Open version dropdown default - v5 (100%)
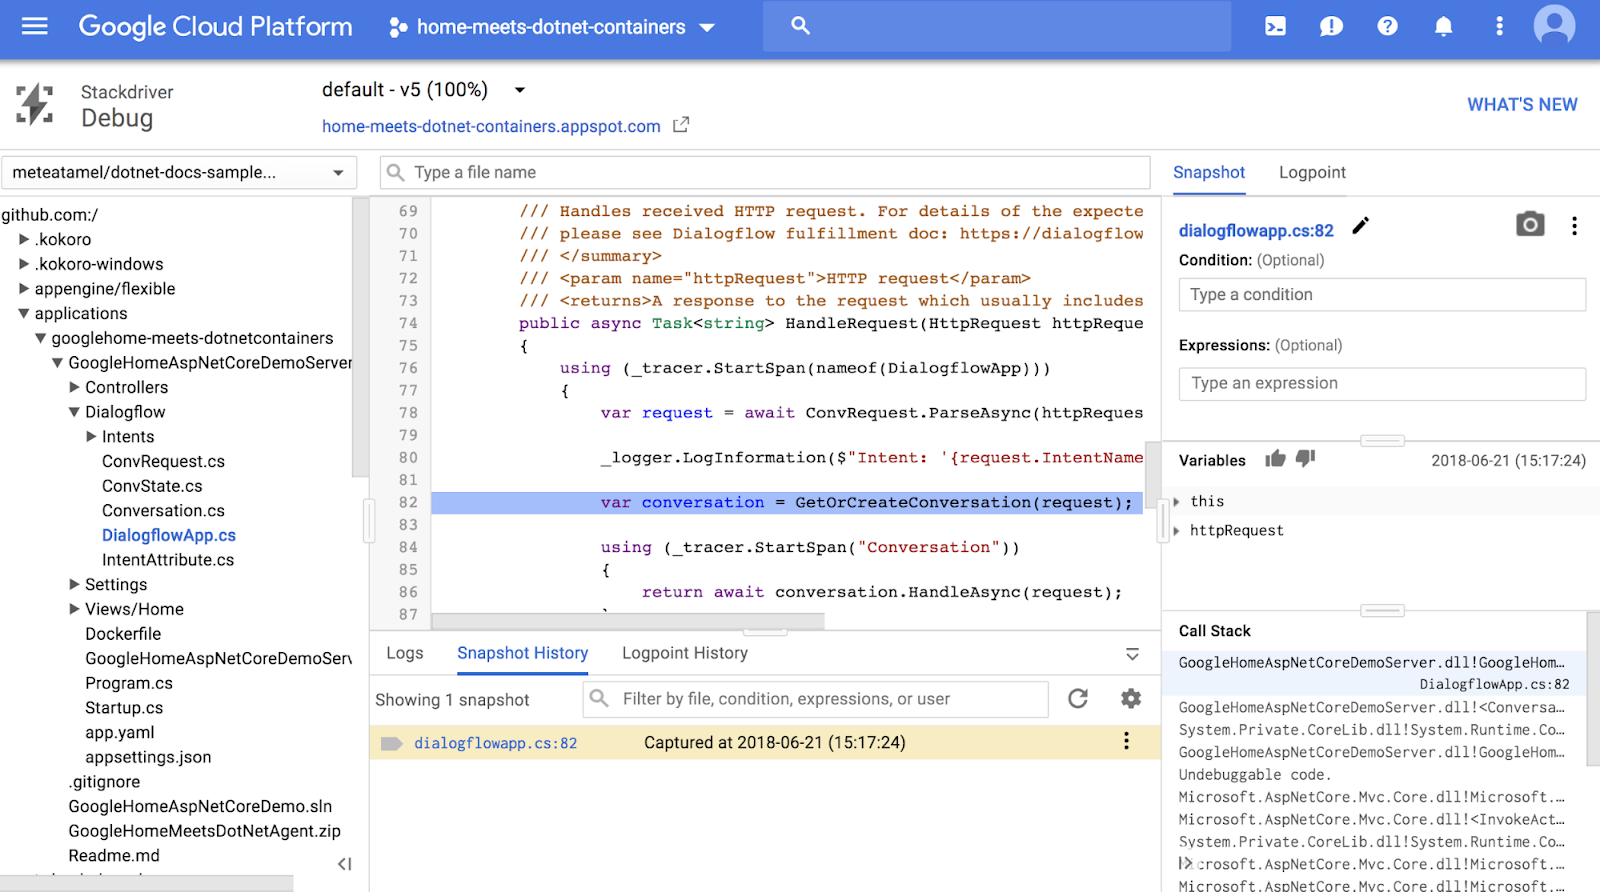Screen dimensions: 1600x892 coord(423,90)
